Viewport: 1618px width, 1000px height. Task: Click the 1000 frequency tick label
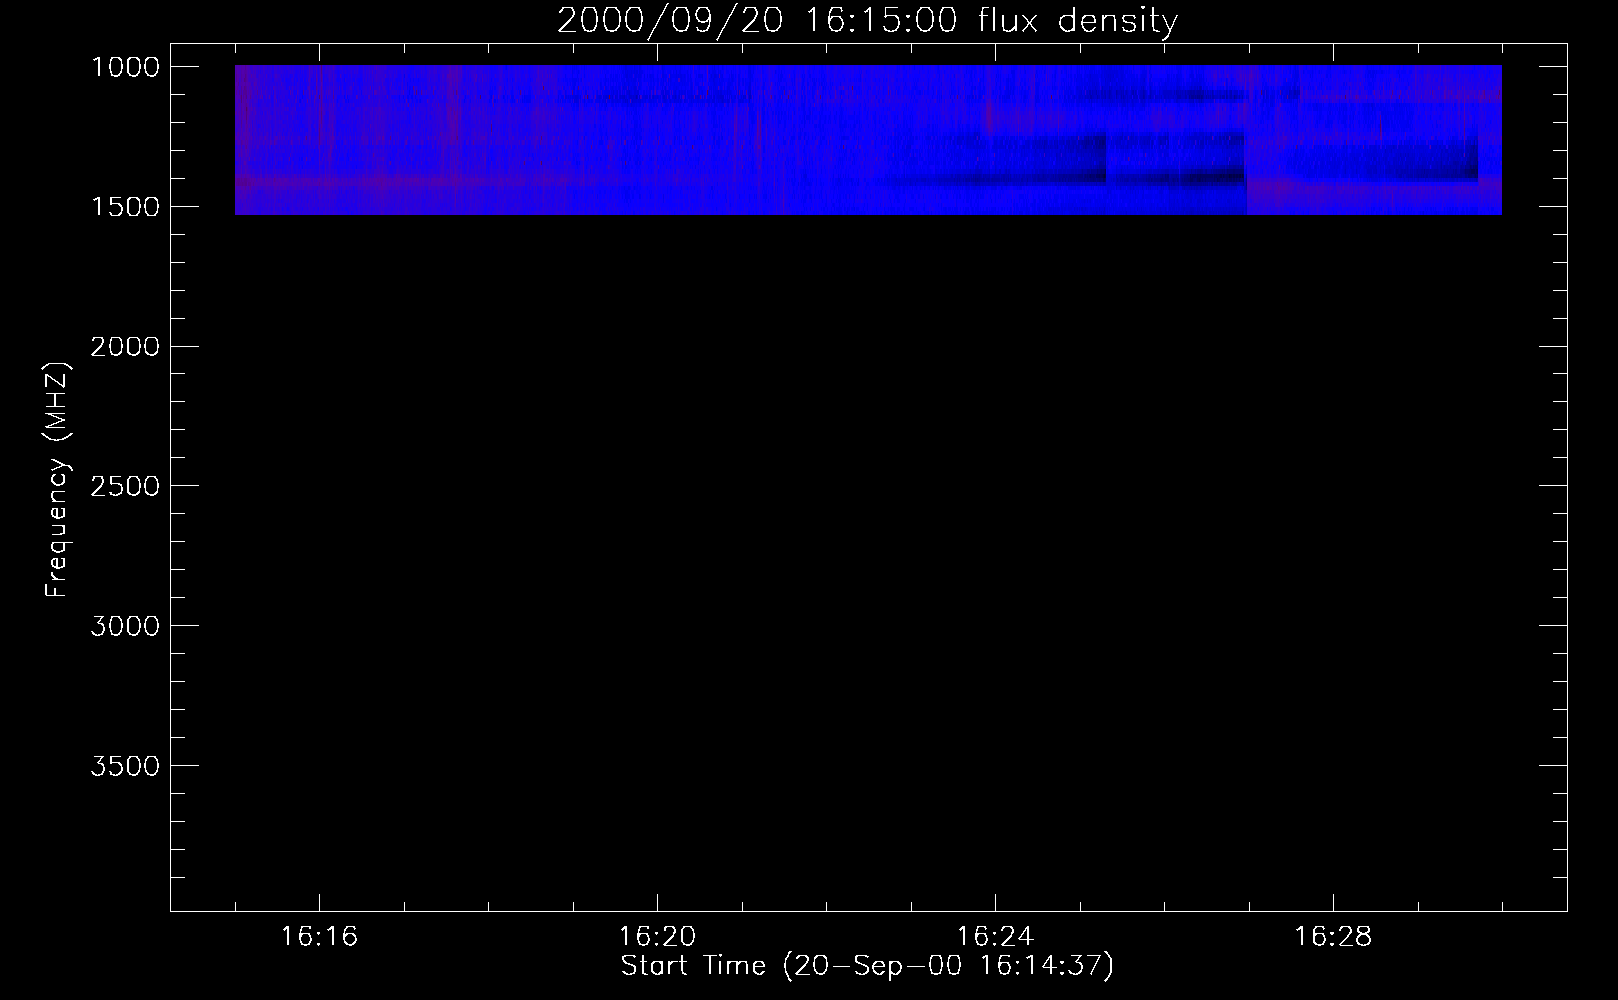coord(125,67)
